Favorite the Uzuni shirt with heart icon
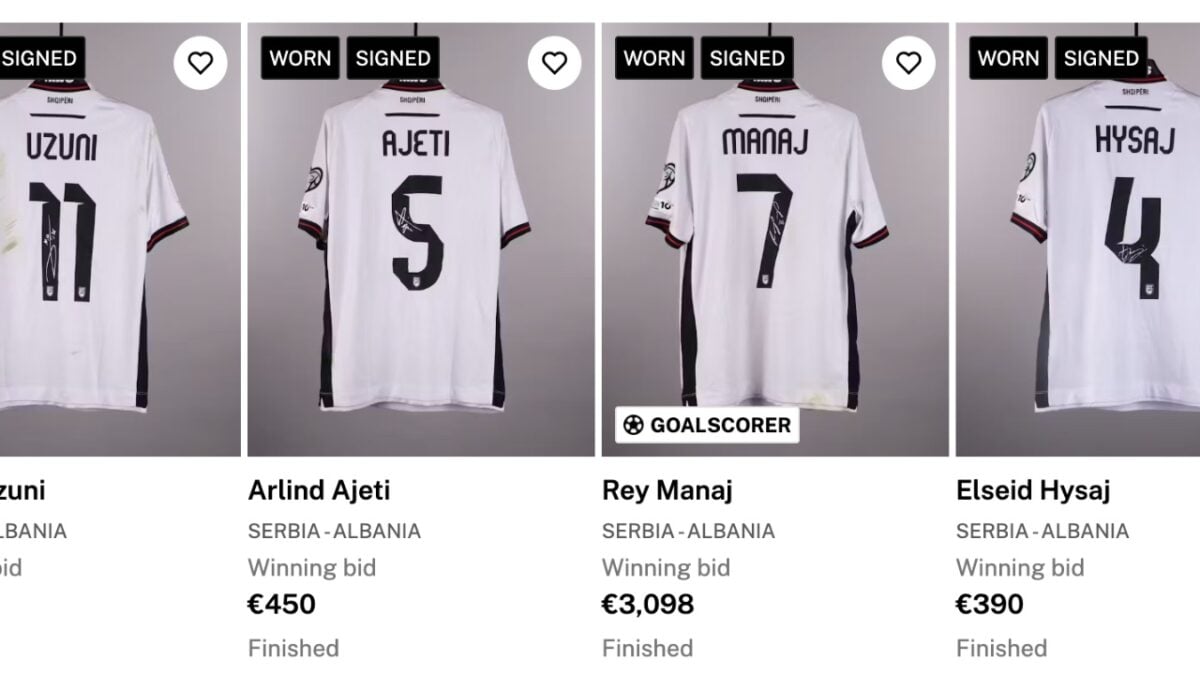The width and height of the screenshot is (1200, 675). (200, 64)
